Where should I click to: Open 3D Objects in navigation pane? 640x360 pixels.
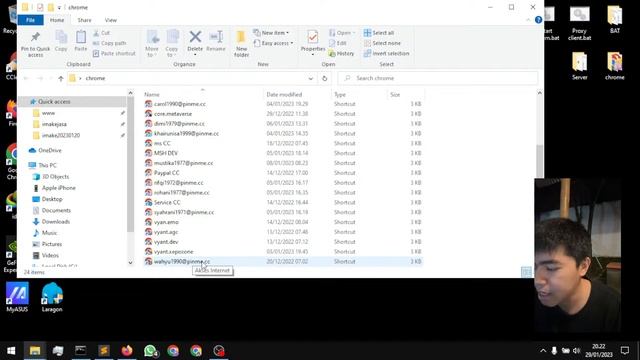pos(56,177)
